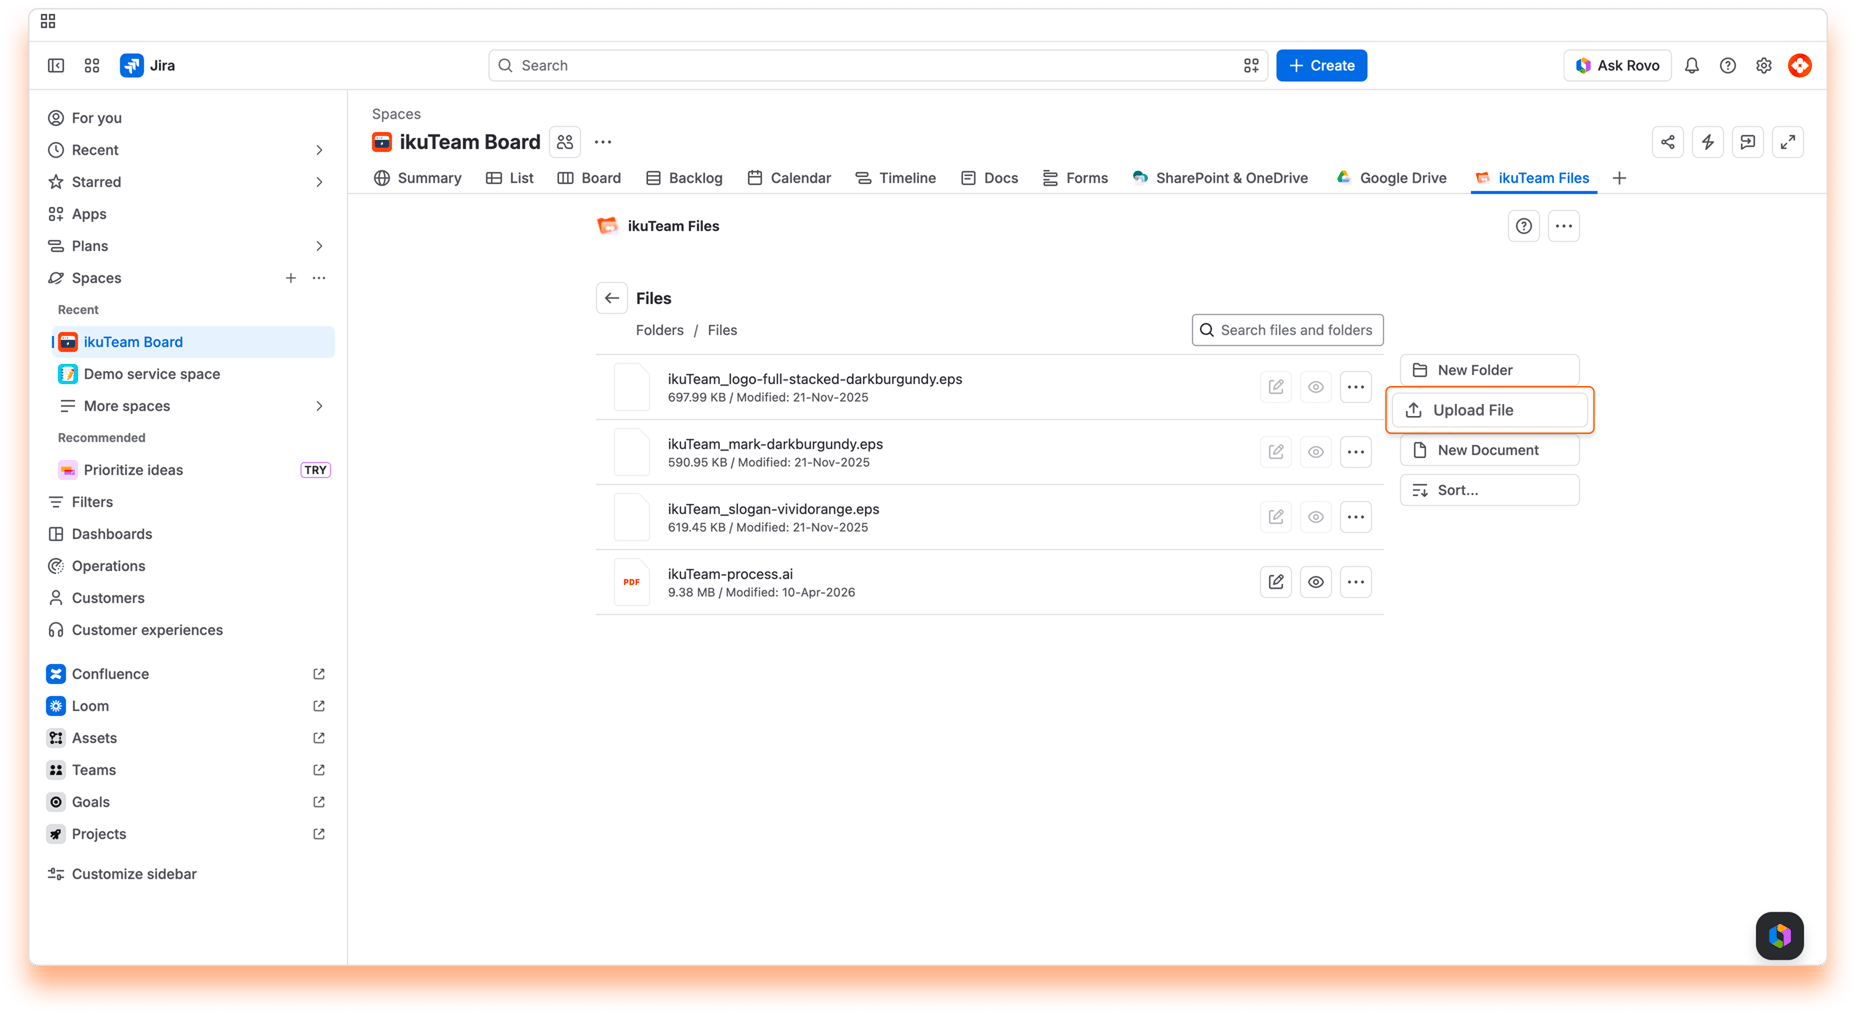
Task: Open more actions for ikuTeam_slogan-vividorange.eps
Action: coord(1356,517)
